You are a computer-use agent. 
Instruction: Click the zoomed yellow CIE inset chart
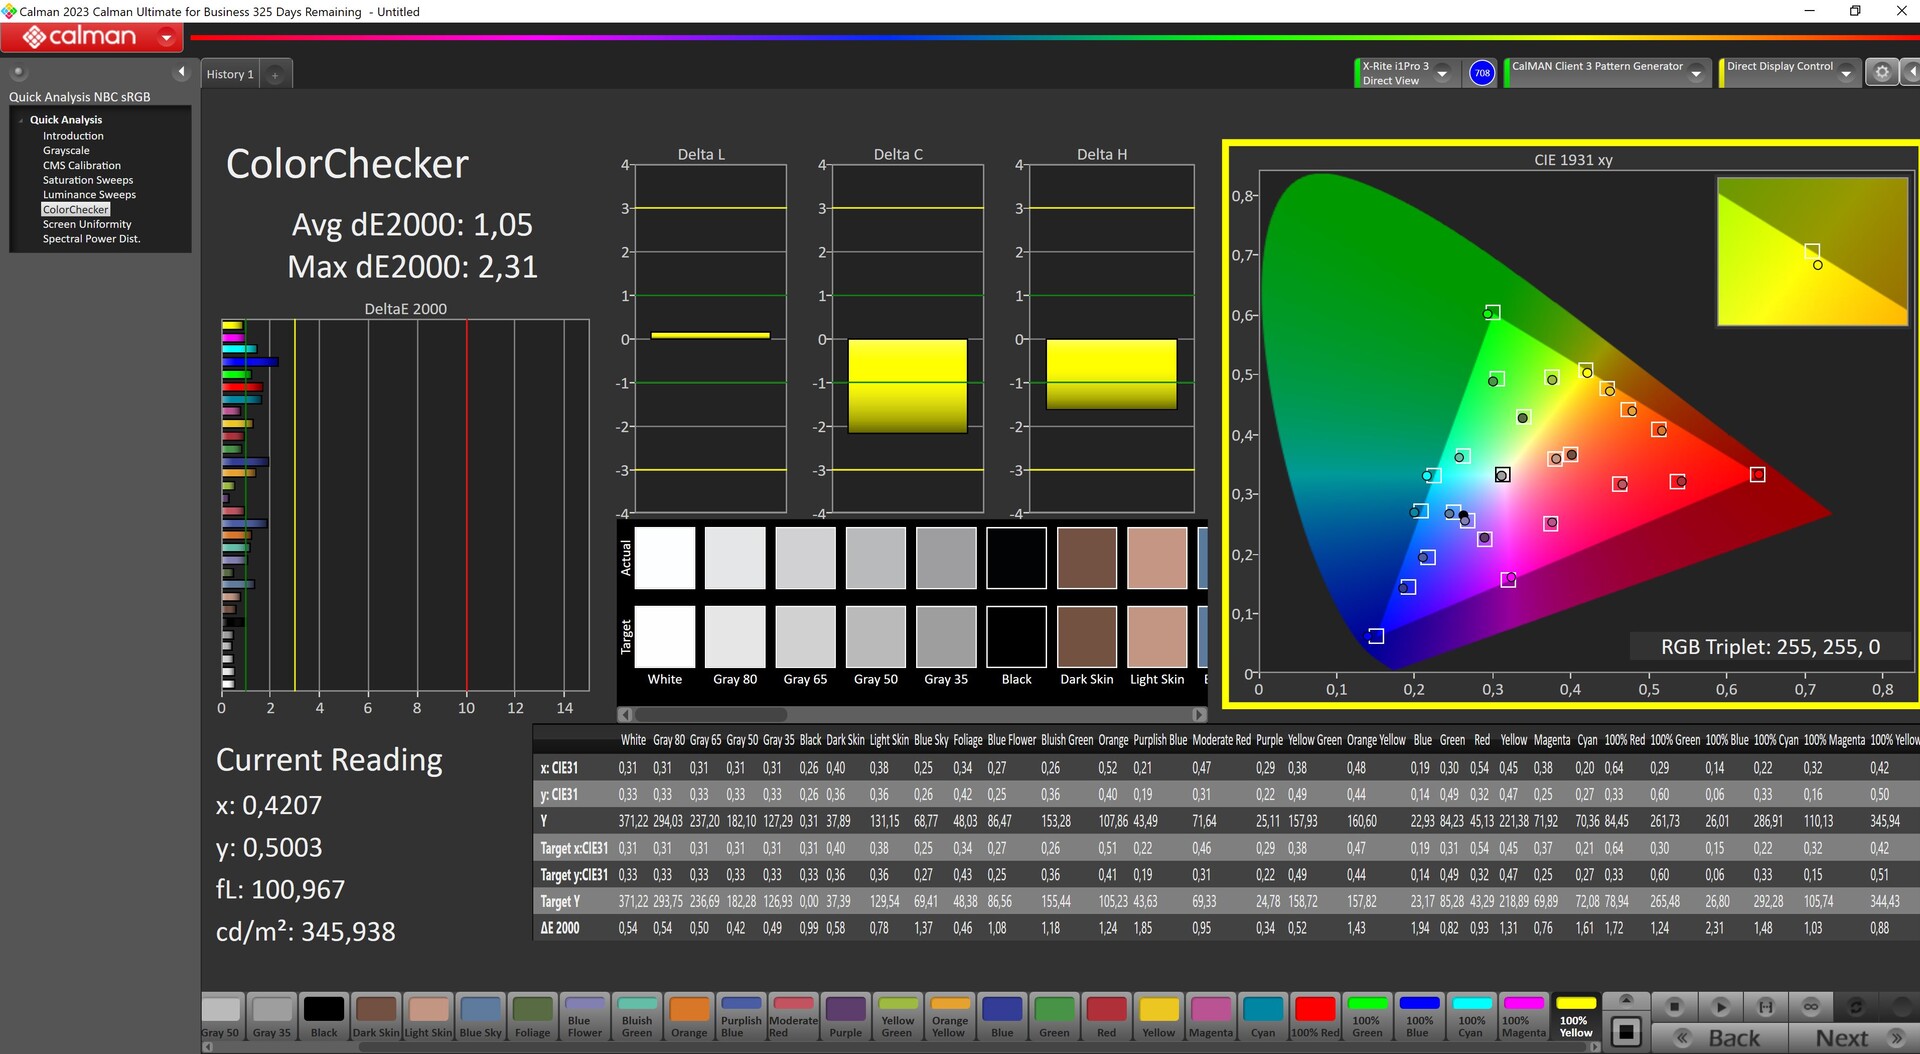[1812, 251]
